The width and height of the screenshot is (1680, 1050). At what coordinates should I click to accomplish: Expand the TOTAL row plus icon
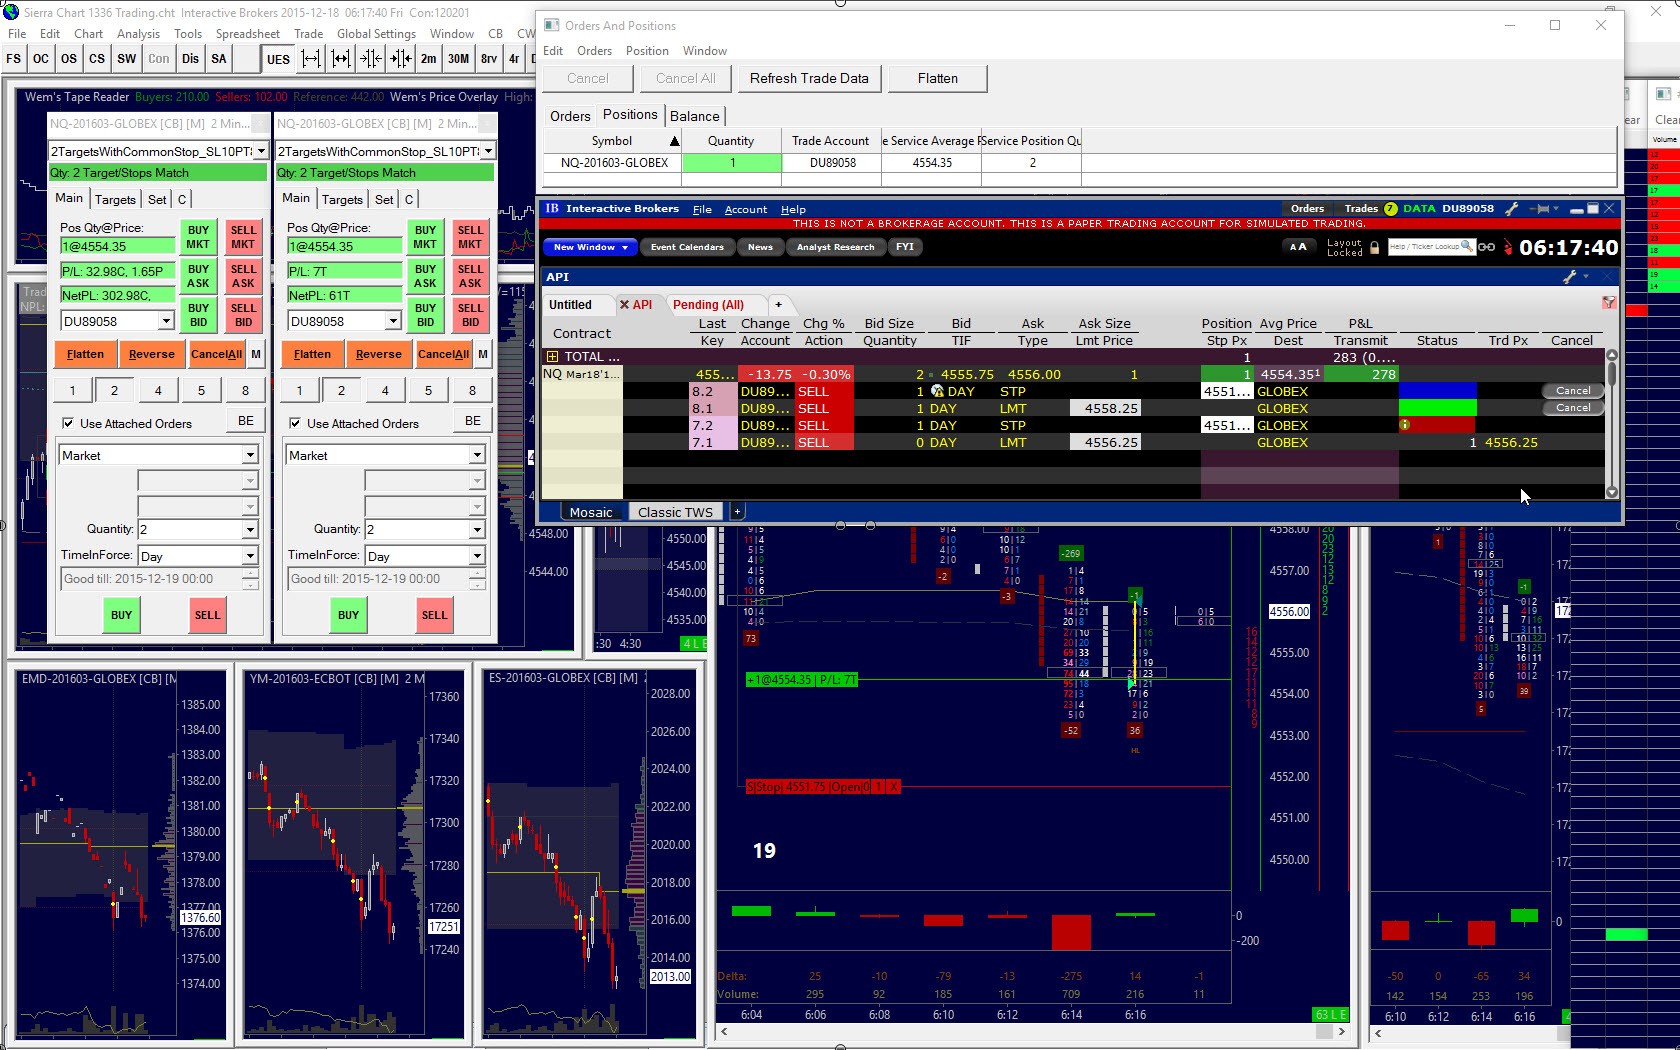click(552, 357)
